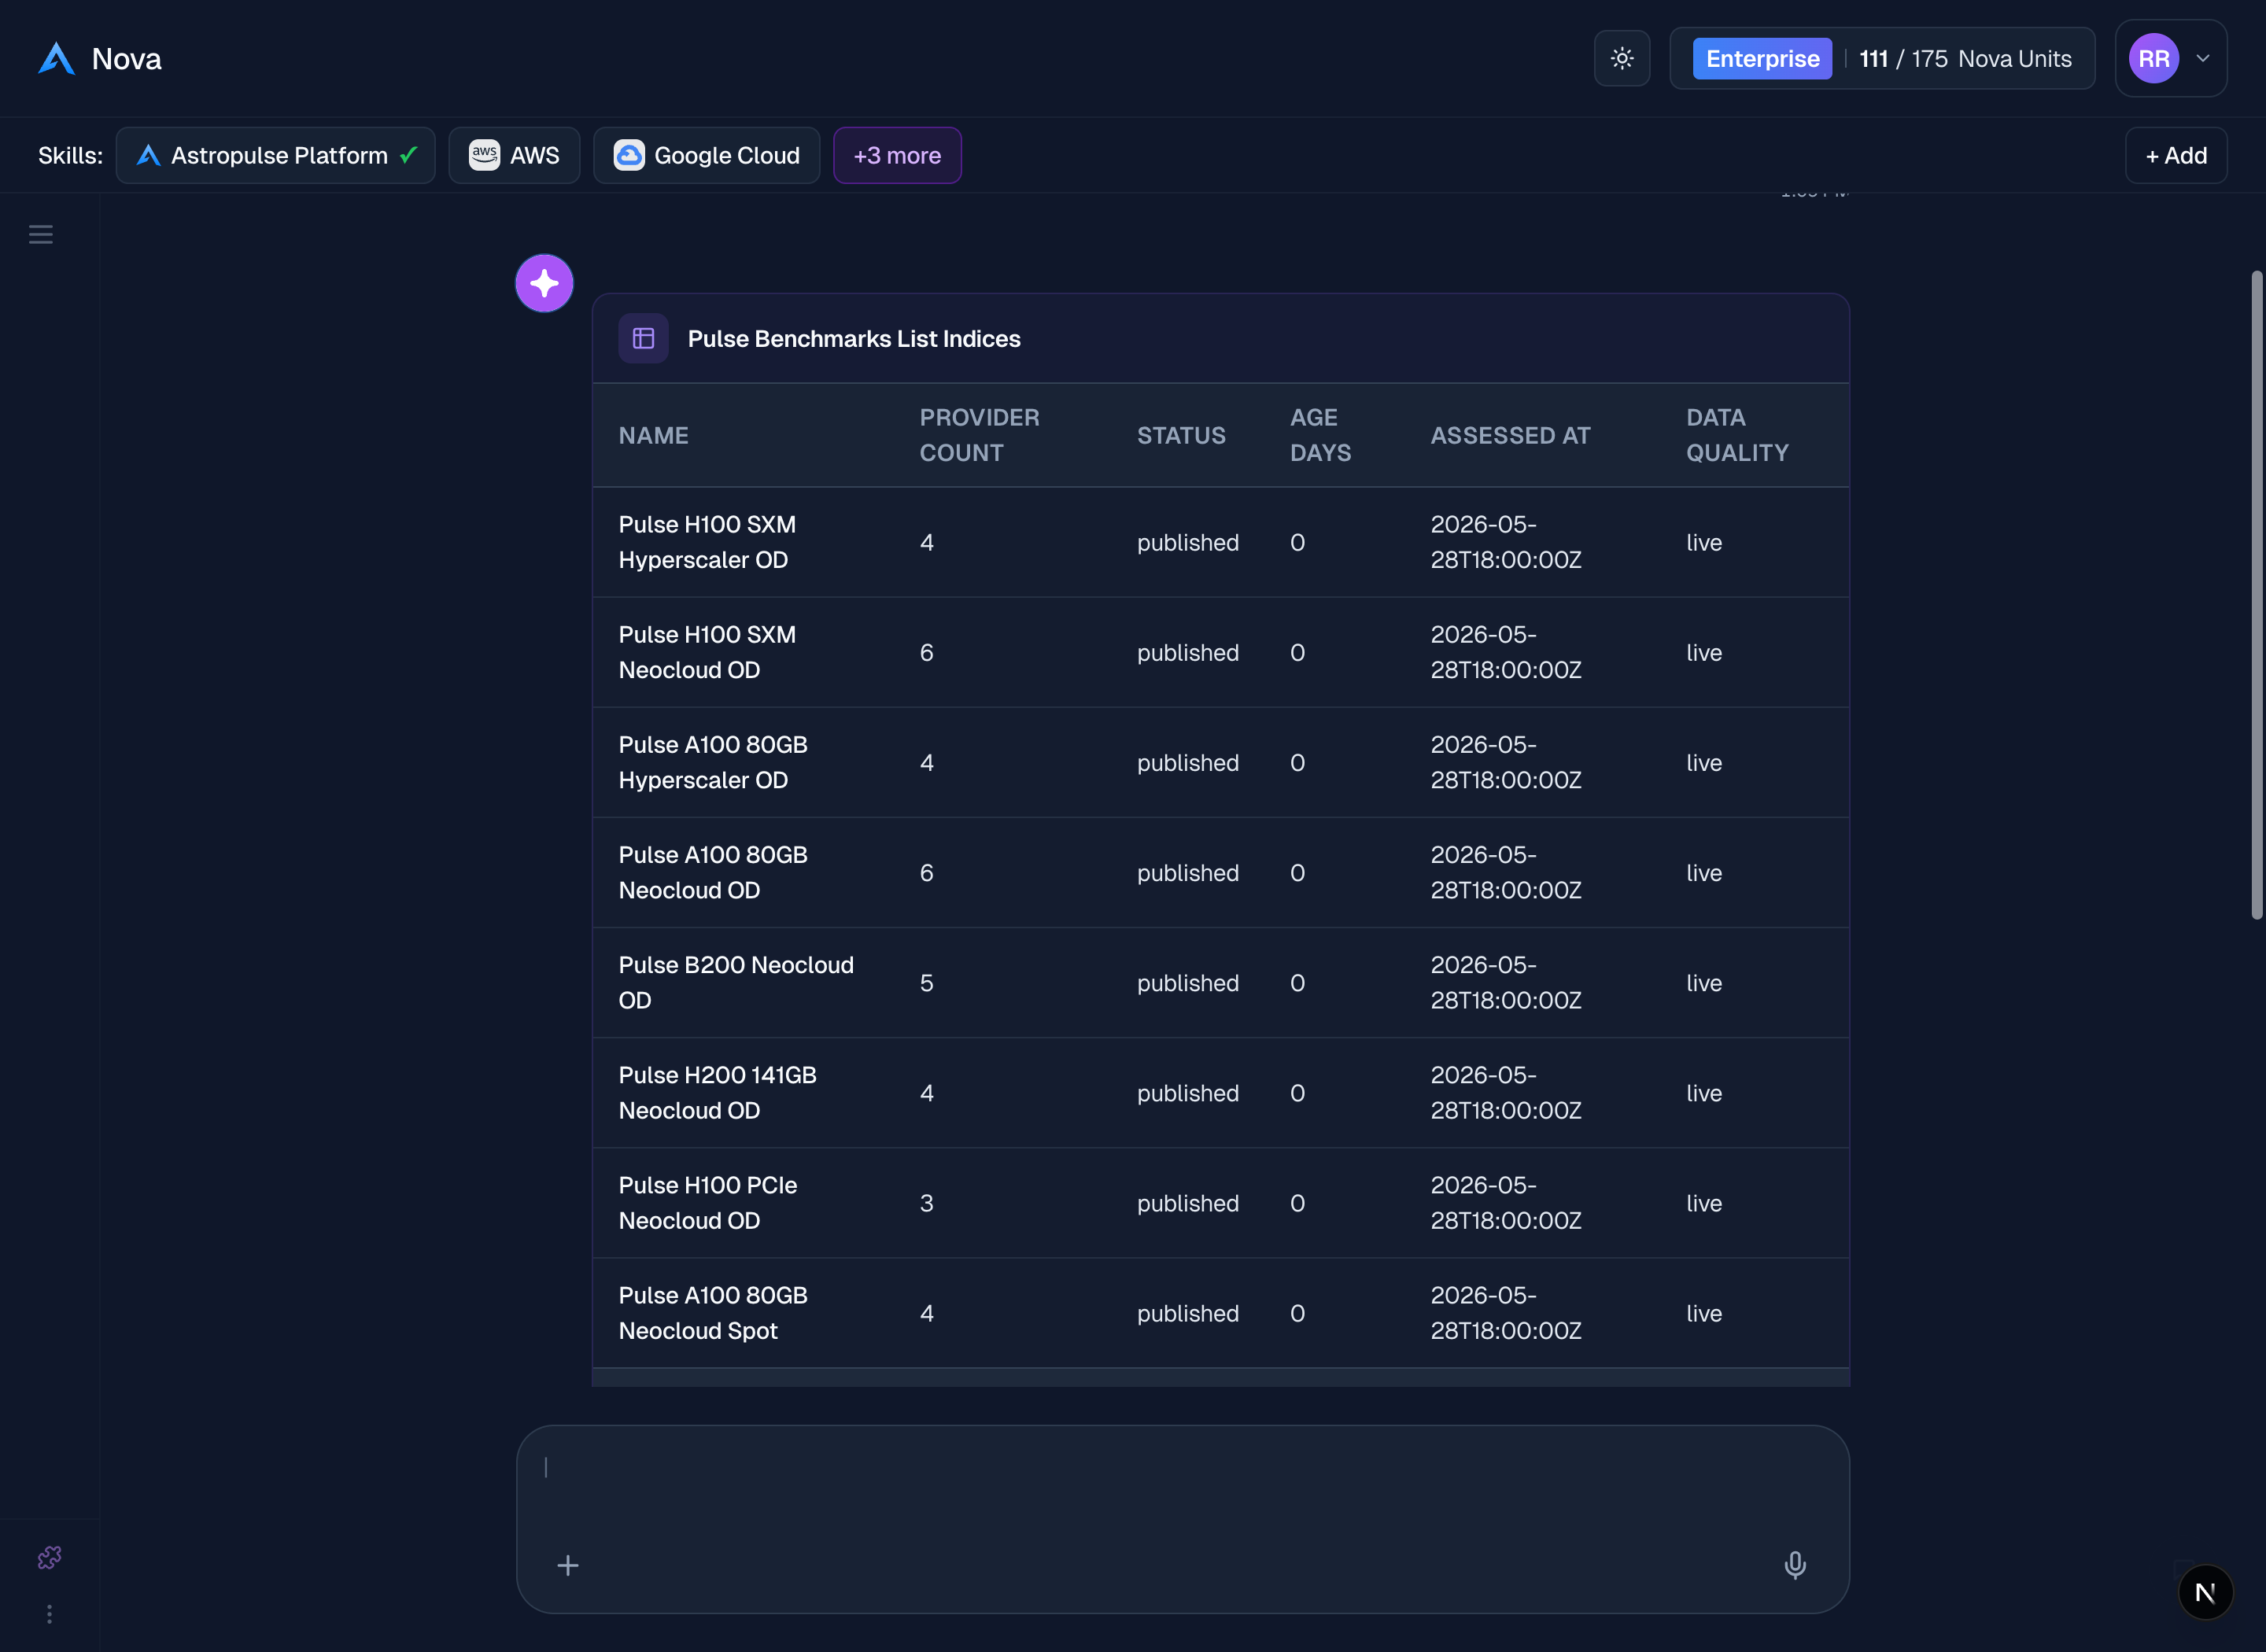The height and width of the screenshot is (1652, 2266).
Task: Select the Pulse A100 80GB Neocloud OD row
Action: click(x=1220, y=872)
